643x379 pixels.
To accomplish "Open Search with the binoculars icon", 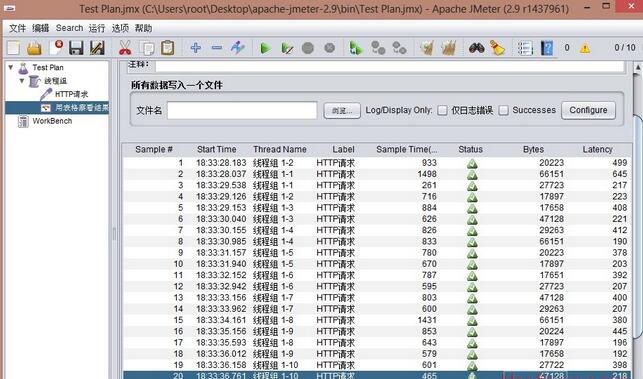I will pos(477,48).
